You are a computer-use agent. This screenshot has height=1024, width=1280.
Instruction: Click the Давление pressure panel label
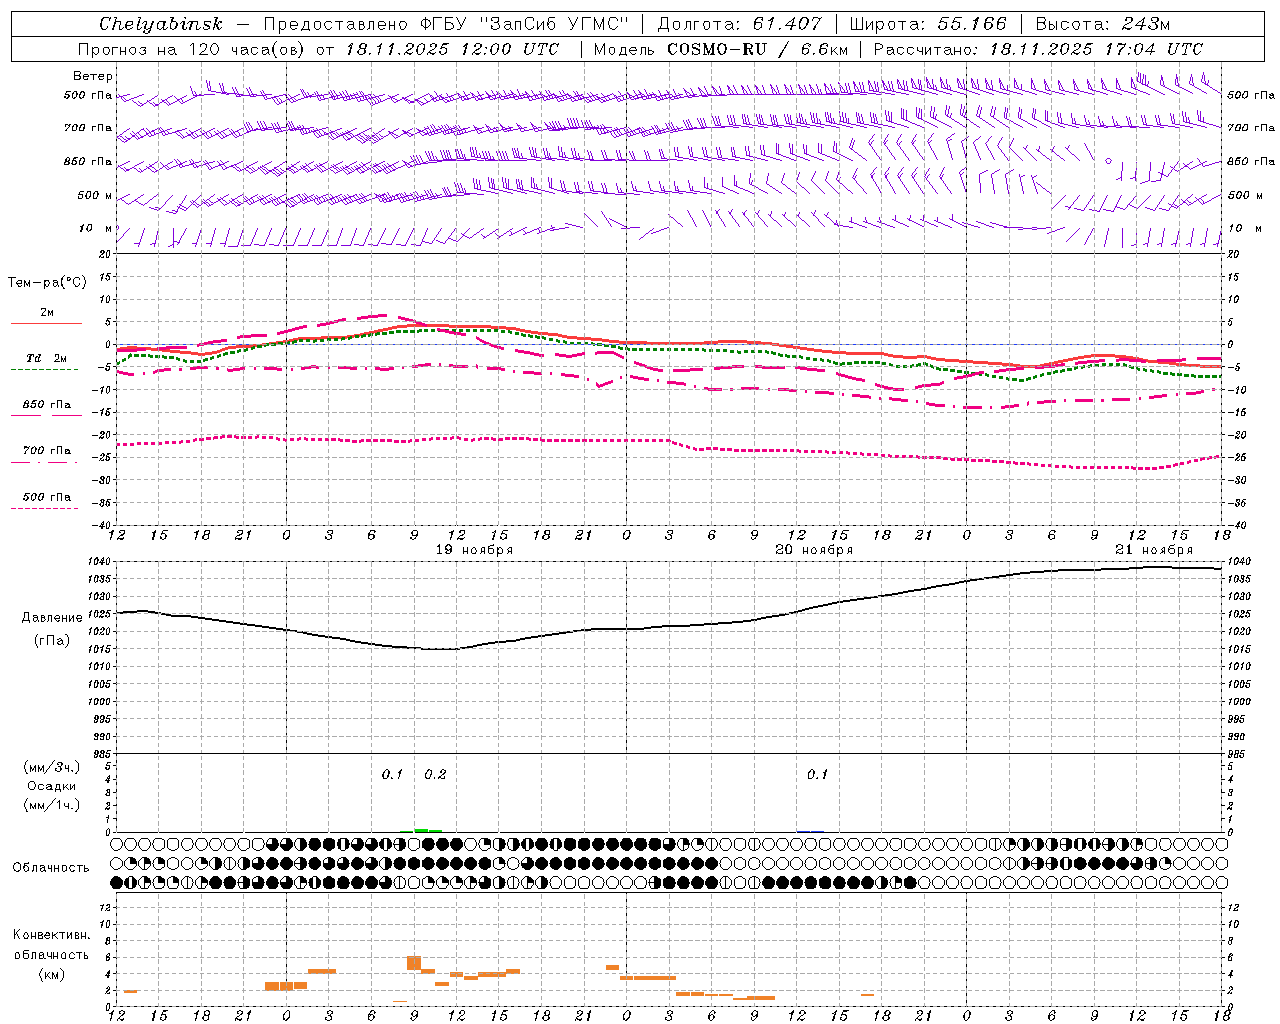coord(52,618)
